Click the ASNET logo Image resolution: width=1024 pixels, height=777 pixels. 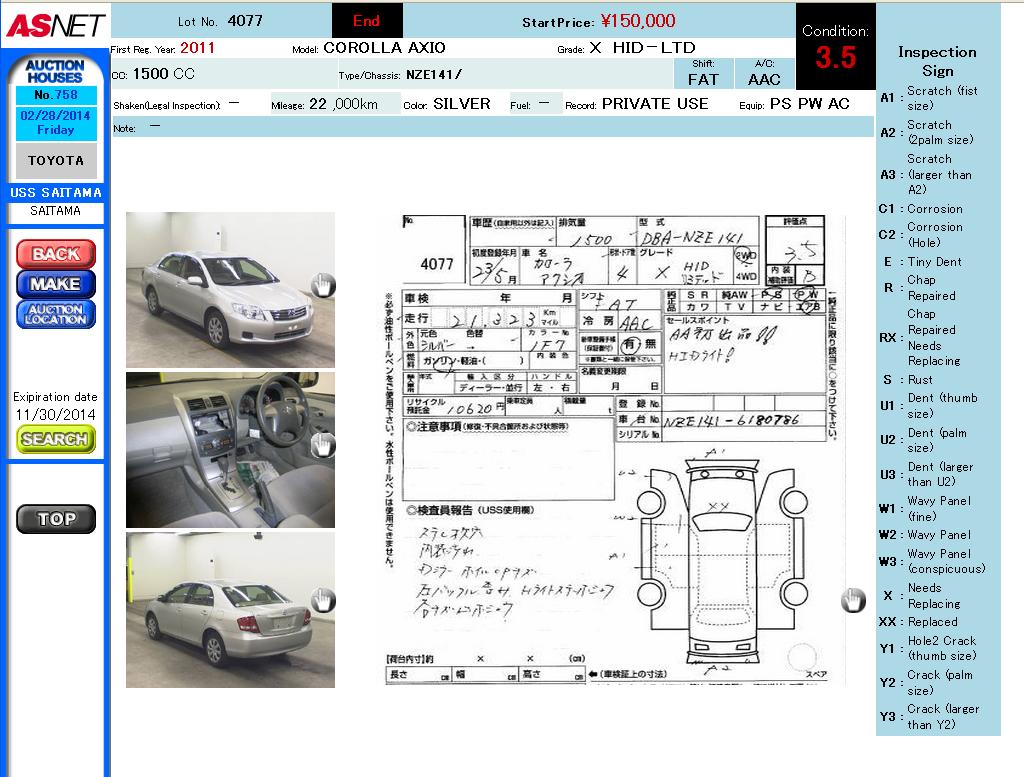(x=55, y=26)
